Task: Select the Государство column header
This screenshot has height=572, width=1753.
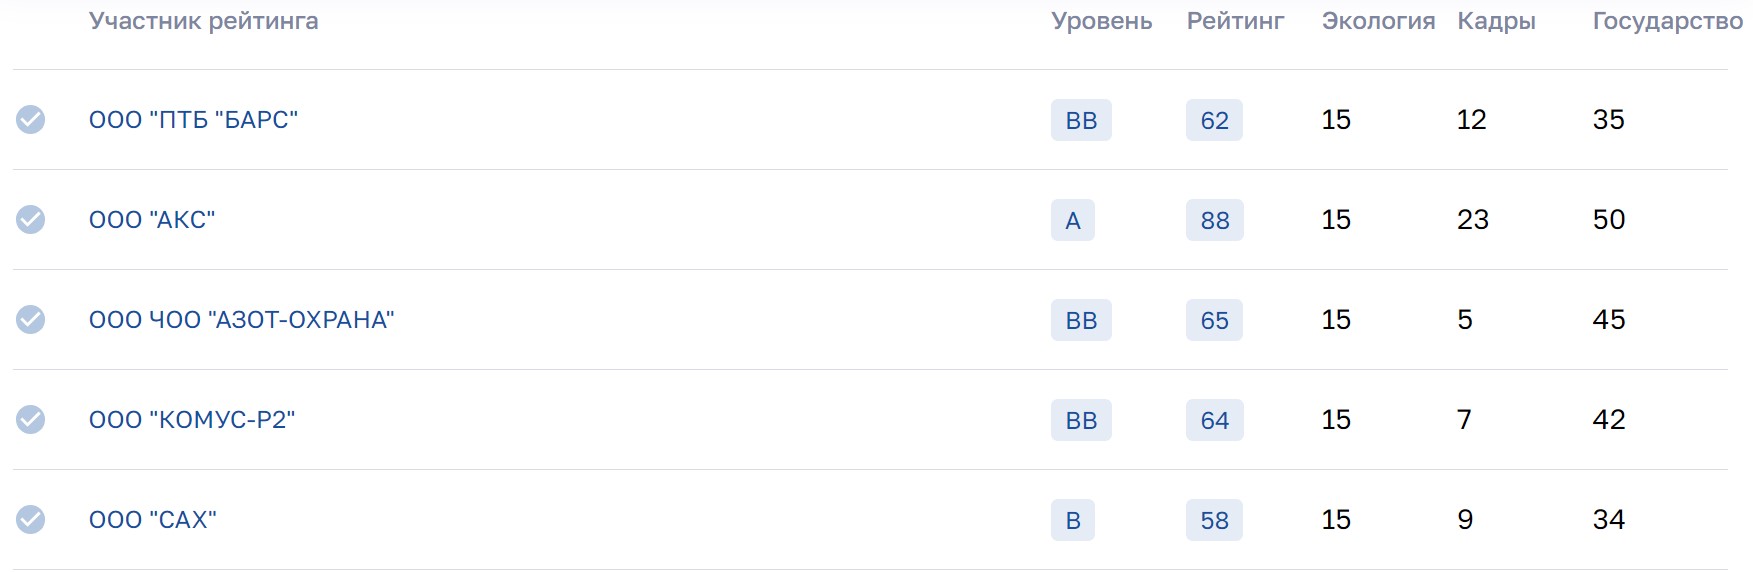Action: tap(1667, 21)
